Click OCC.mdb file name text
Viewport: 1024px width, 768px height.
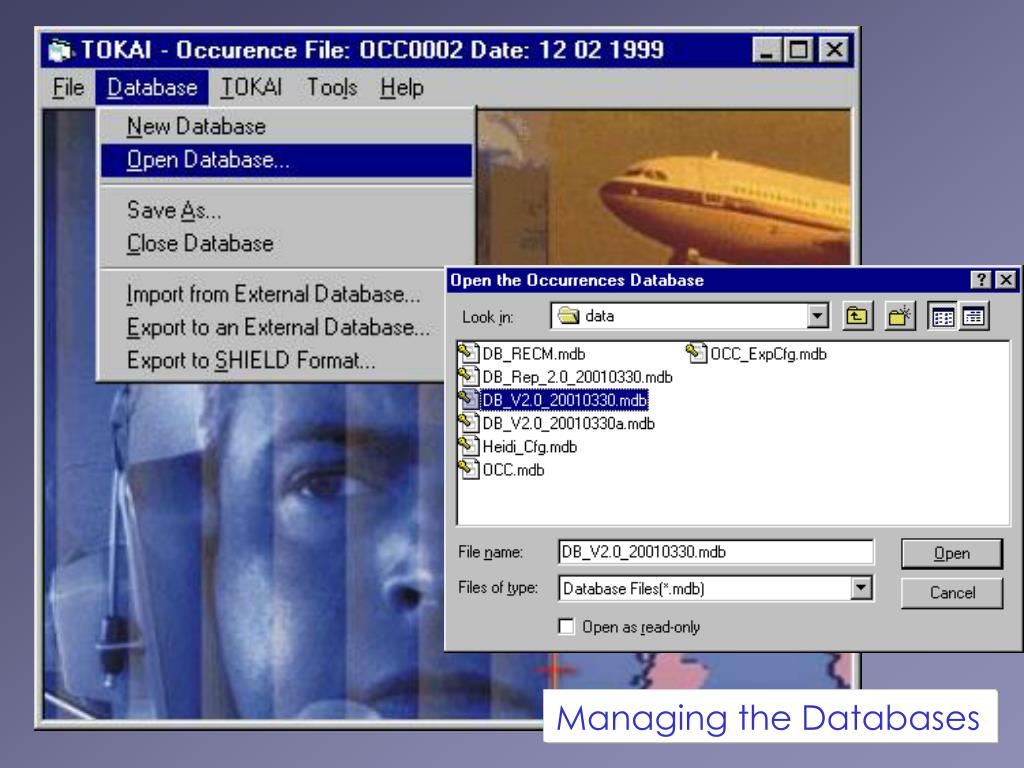coord(513,470)
